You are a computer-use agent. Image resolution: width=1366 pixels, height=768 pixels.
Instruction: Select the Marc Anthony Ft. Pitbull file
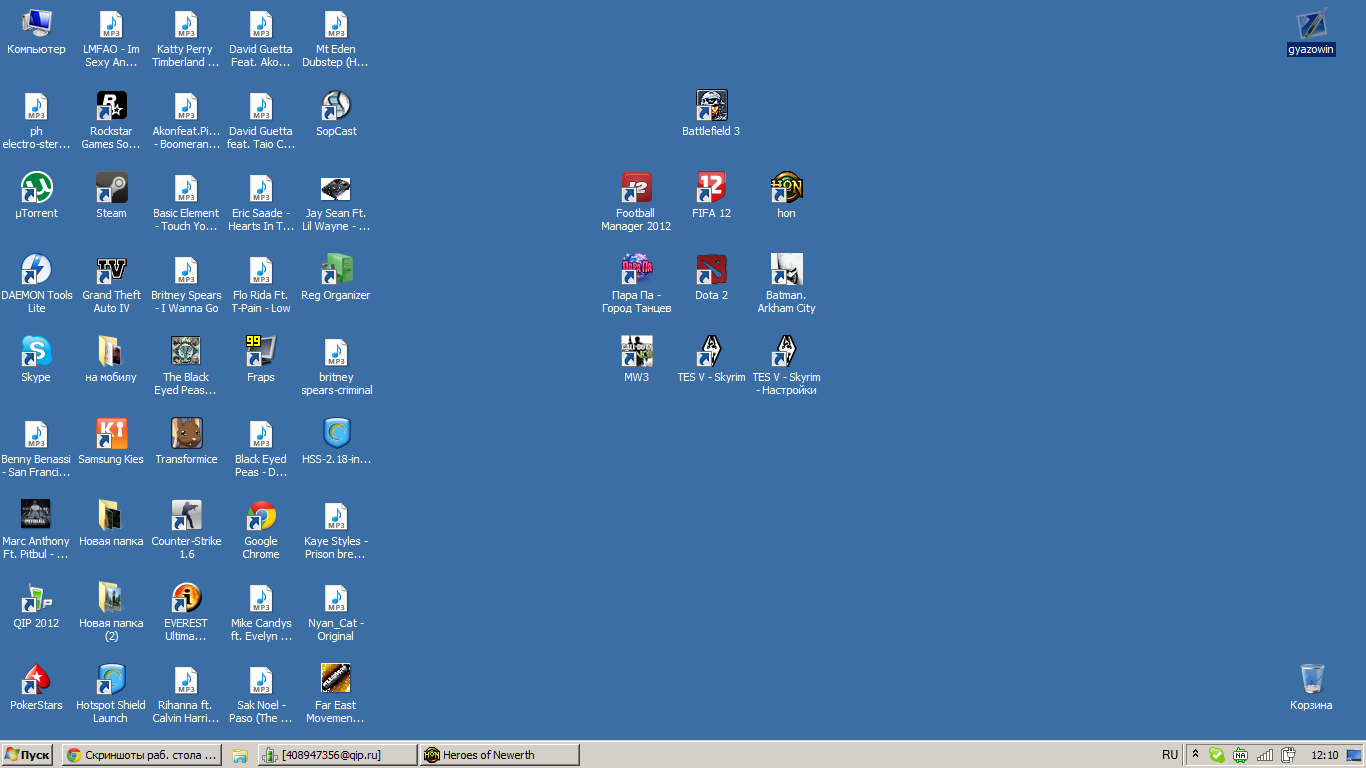point(36,530)
